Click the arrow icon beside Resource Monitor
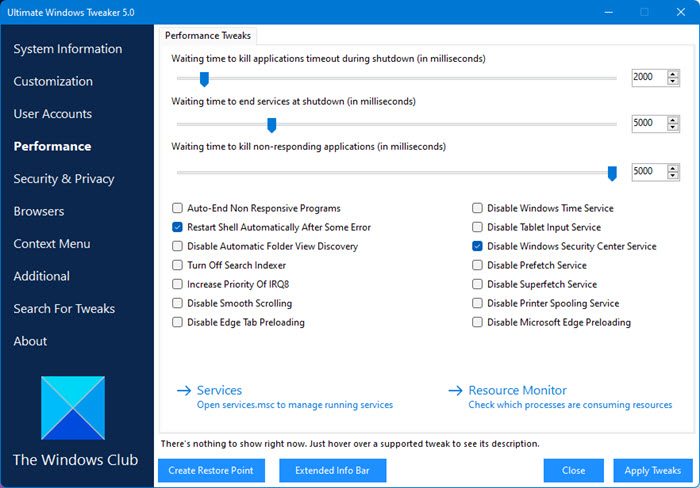 pos(455,391)
